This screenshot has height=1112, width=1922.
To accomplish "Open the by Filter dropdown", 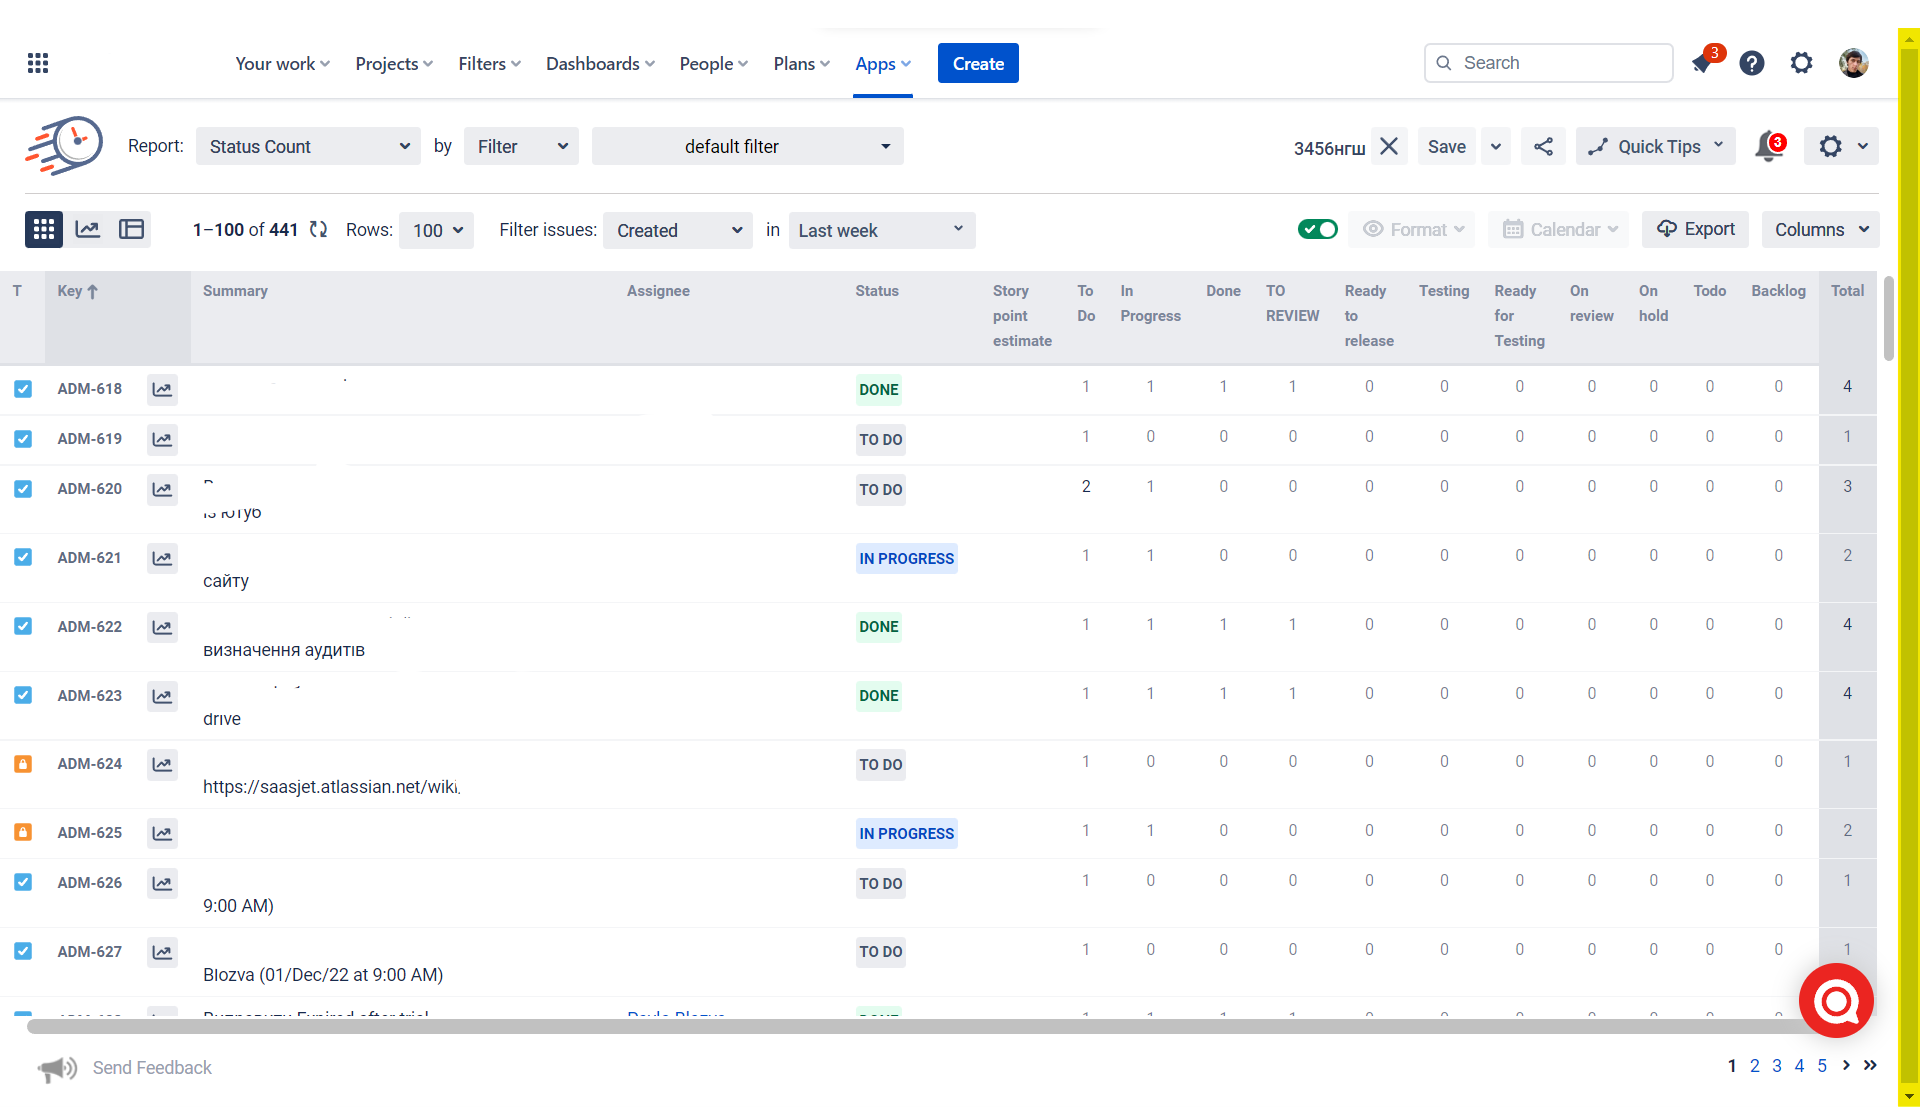I will click(x=521, y=146).
